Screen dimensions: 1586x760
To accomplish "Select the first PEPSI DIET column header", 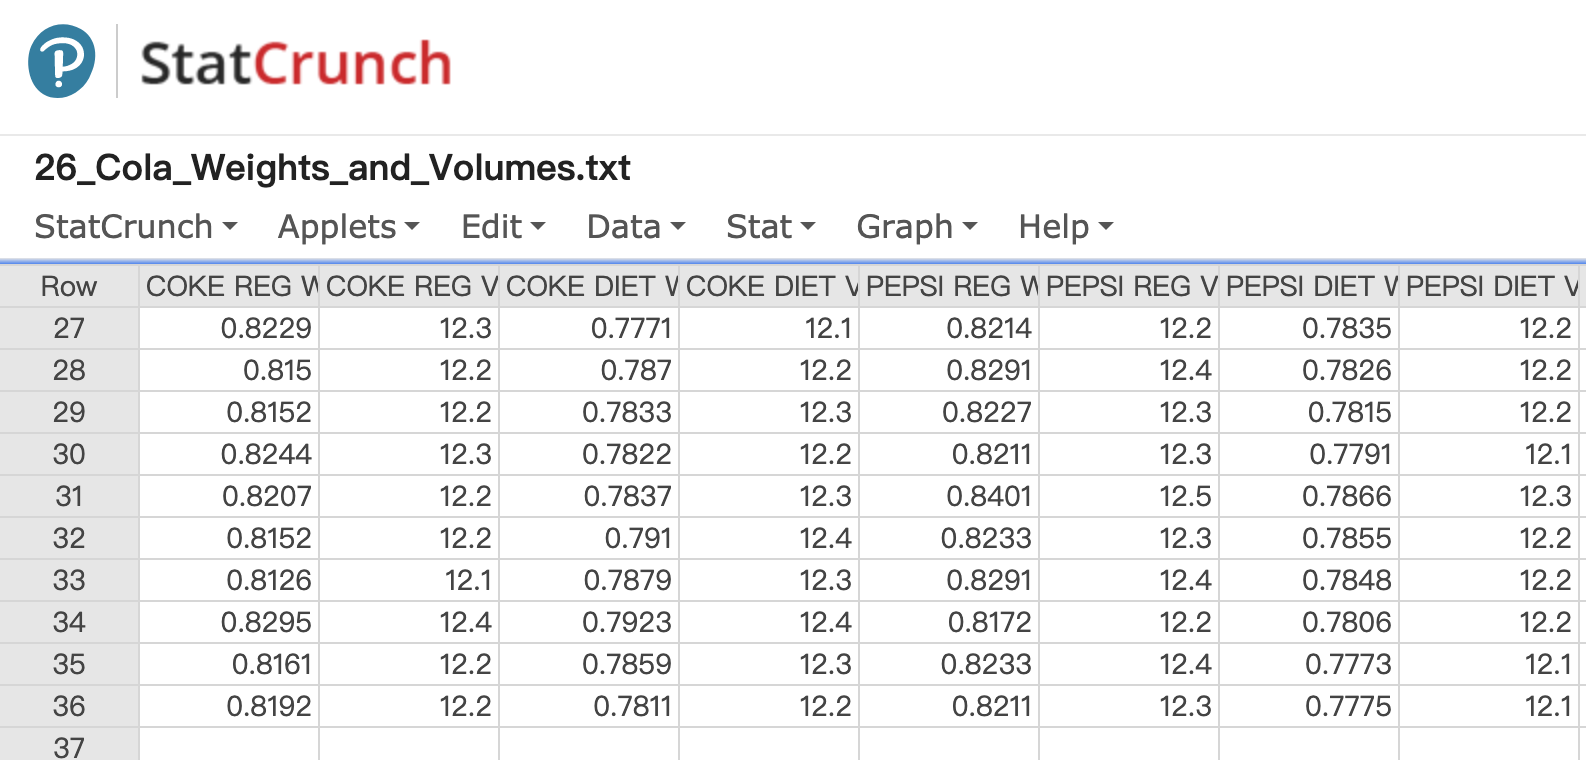I will coord(1309,286).
